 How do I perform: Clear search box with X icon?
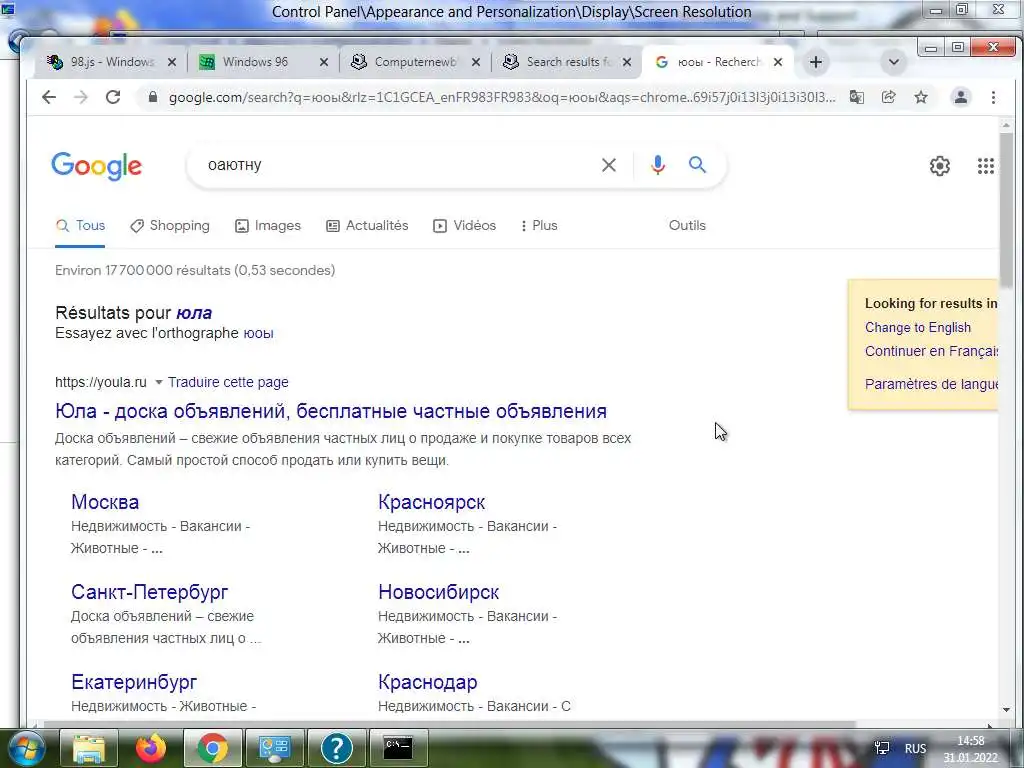(x=609, y=165)
